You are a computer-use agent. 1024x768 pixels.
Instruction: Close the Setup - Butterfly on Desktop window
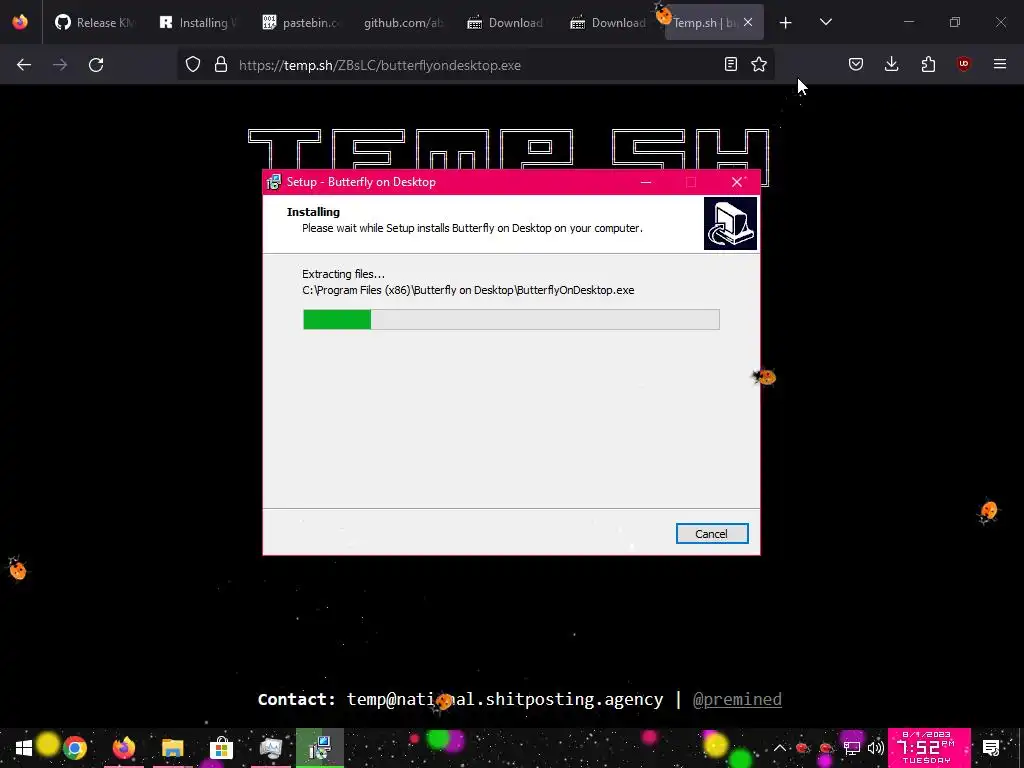[737, 182]
